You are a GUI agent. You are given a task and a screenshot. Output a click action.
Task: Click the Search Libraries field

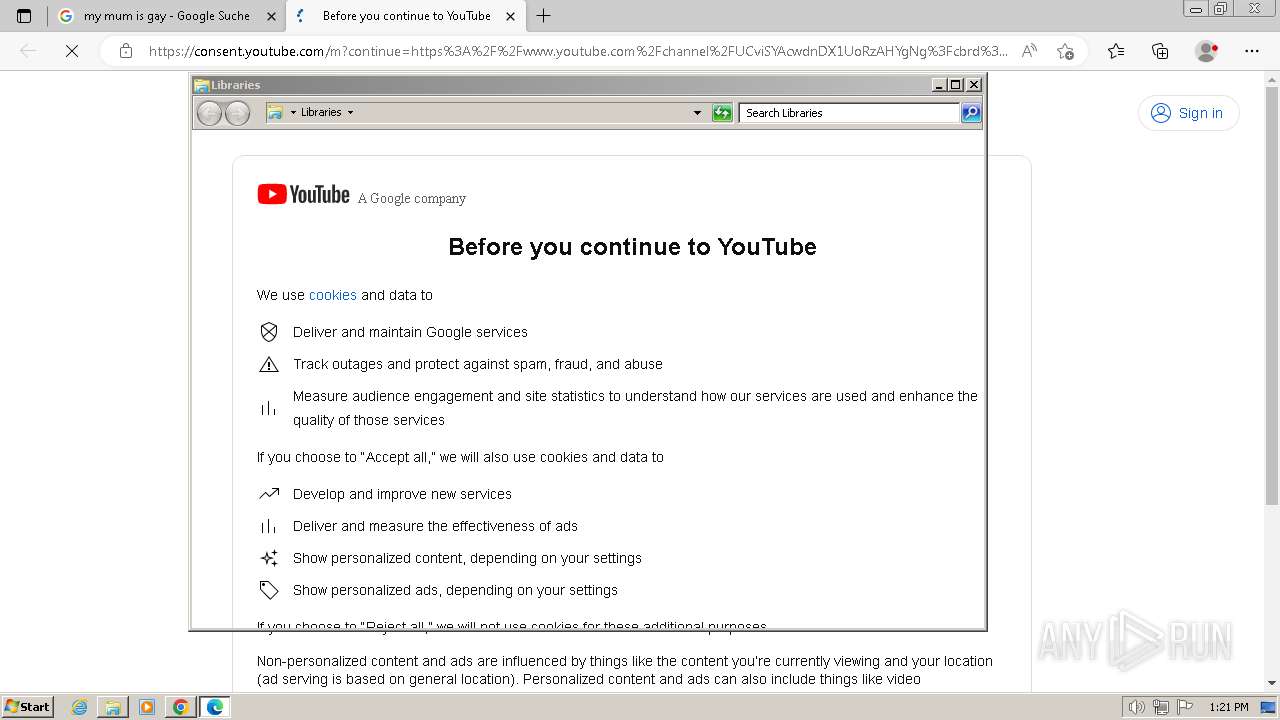tap(850, 113)
